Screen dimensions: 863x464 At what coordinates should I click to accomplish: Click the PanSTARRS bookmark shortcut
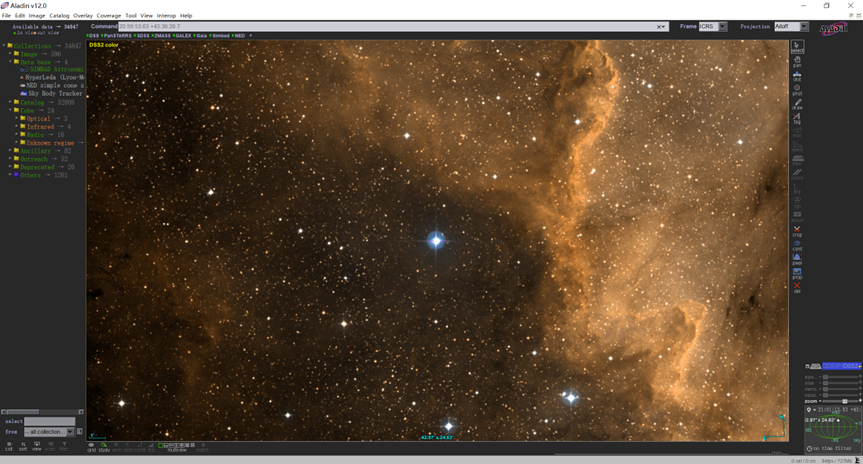(117, 36)
